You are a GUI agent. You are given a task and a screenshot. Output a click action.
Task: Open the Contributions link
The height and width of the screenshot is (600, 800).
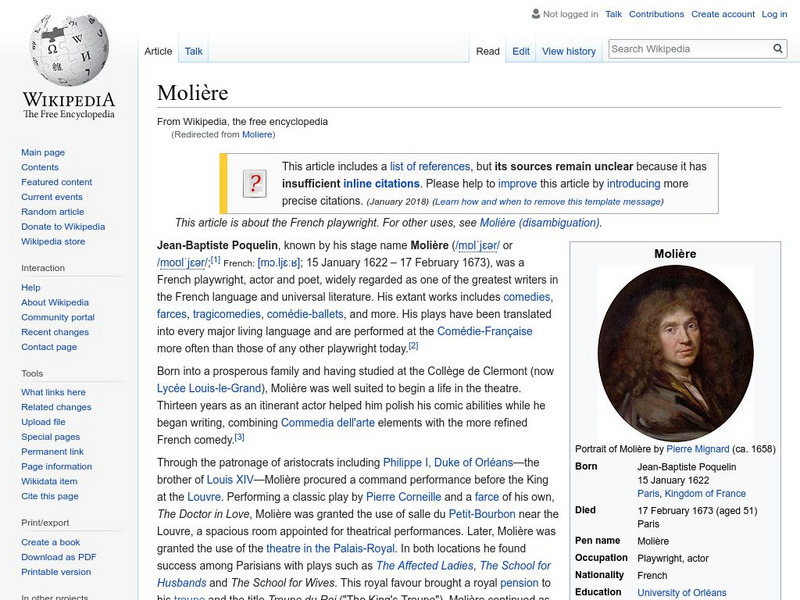click(656, 14)
